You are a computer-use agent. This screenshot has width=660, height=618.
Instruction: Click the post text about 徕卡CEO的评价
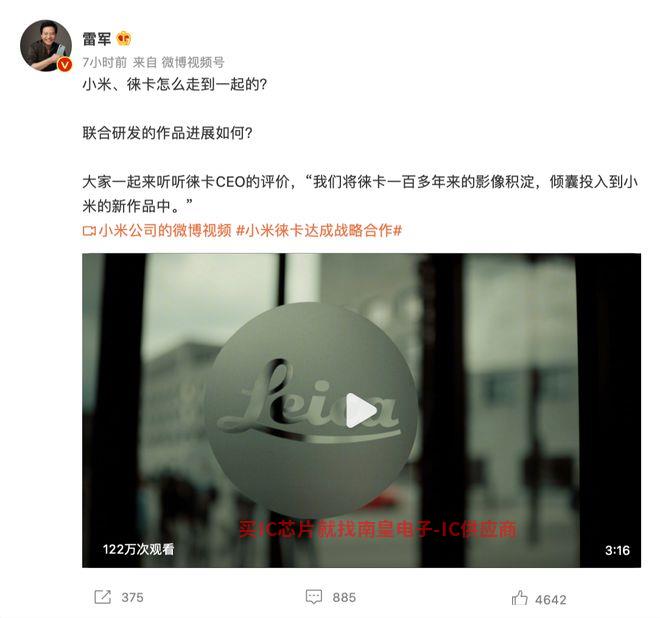pos(360,194)
